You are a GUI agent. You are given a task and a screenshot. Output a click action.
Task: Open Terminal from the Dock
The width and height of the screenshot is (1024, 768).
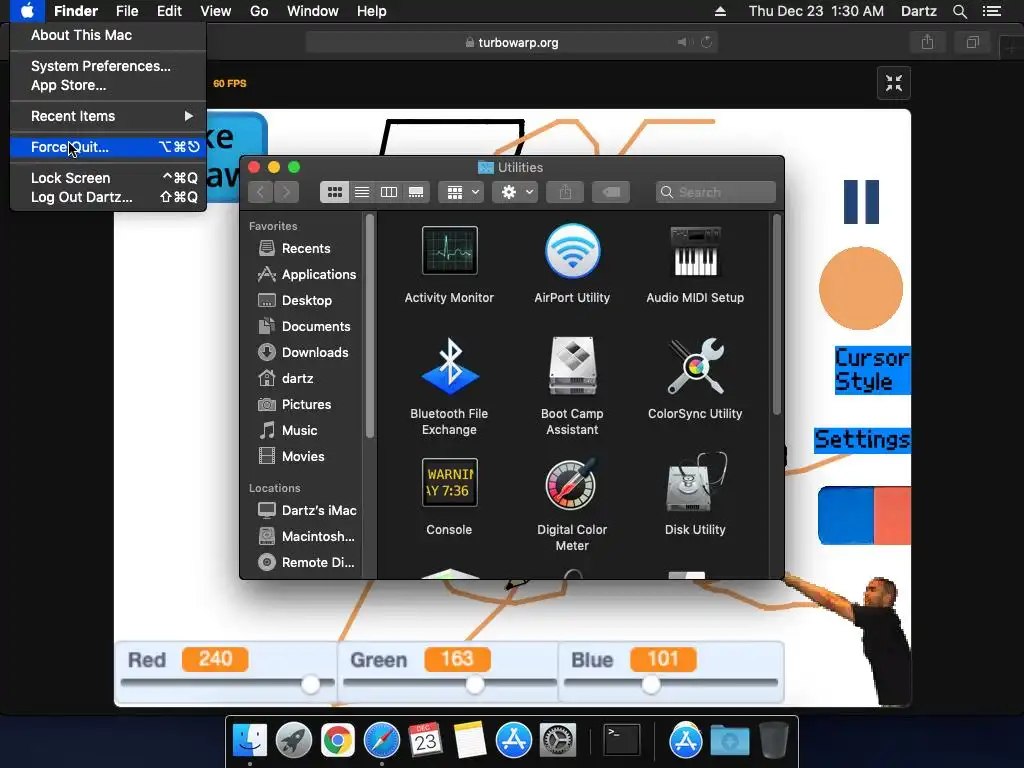click(x=621, y=740)
